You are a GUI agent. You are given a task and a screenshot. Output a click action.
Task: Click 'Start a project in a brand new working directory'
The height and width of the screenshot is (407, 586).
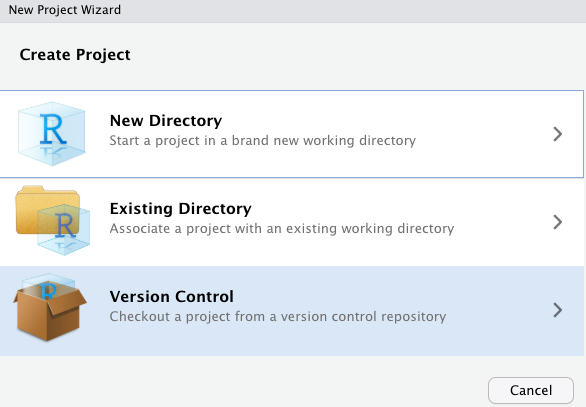click(x=262, y=141)
